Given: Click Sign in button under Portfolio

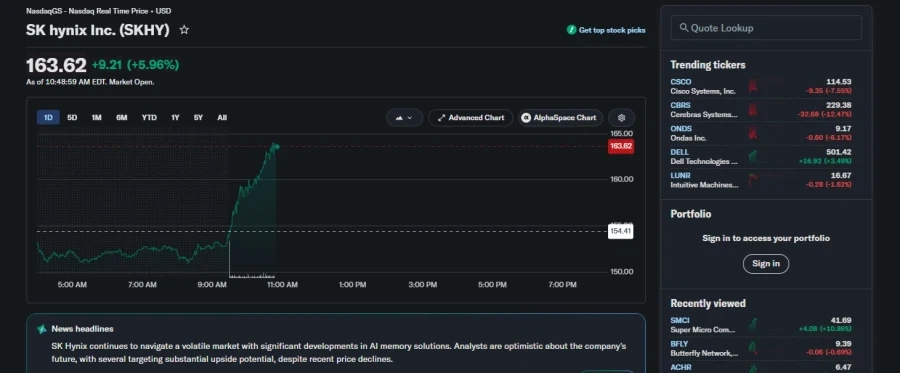Looking at the screenshot, I should click(x=766, y=264).
